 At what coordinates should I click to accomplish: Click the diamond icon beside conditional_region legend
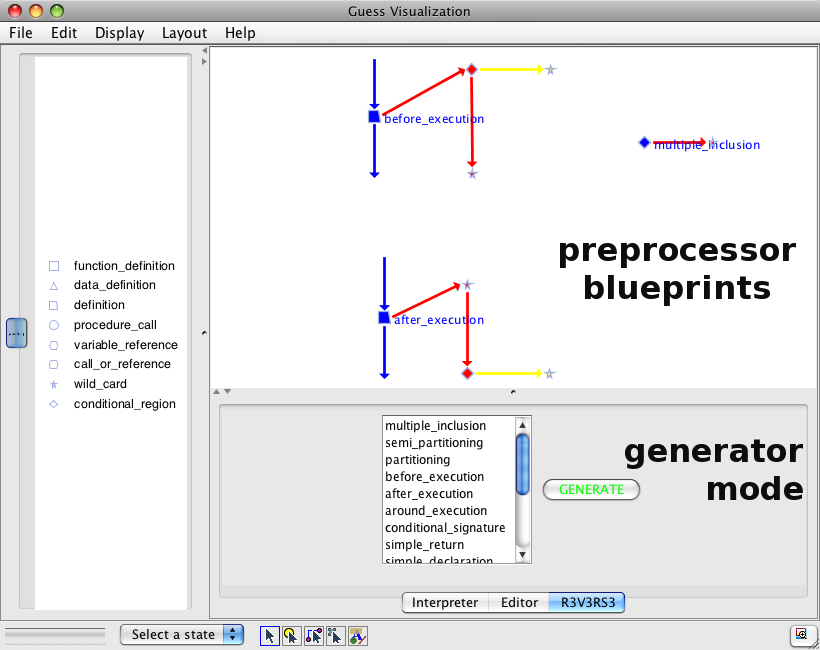pyautogui.click(x=54, y=404)
